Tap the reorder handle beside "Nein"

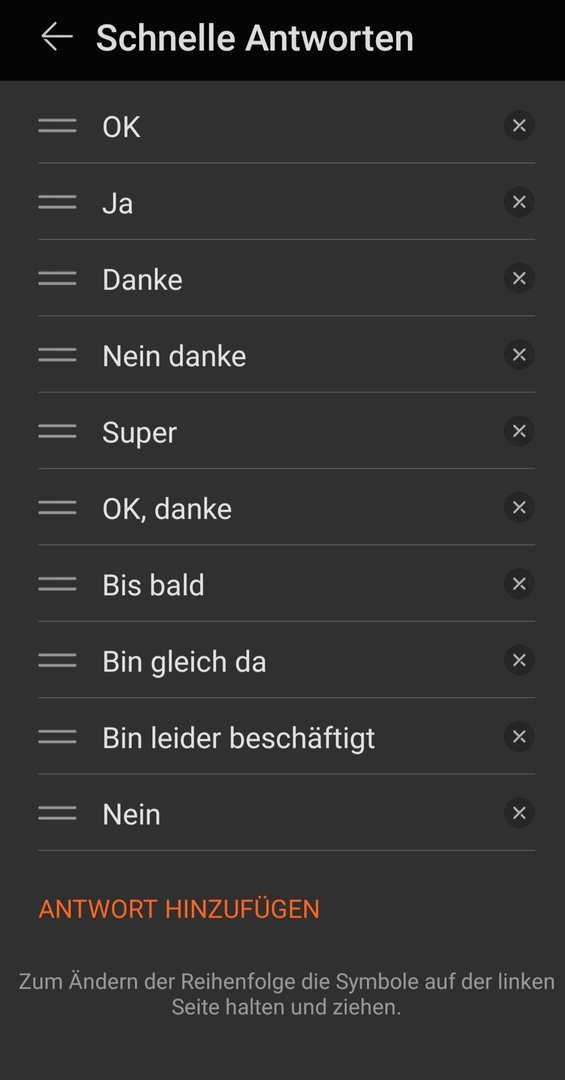point(57,813)
